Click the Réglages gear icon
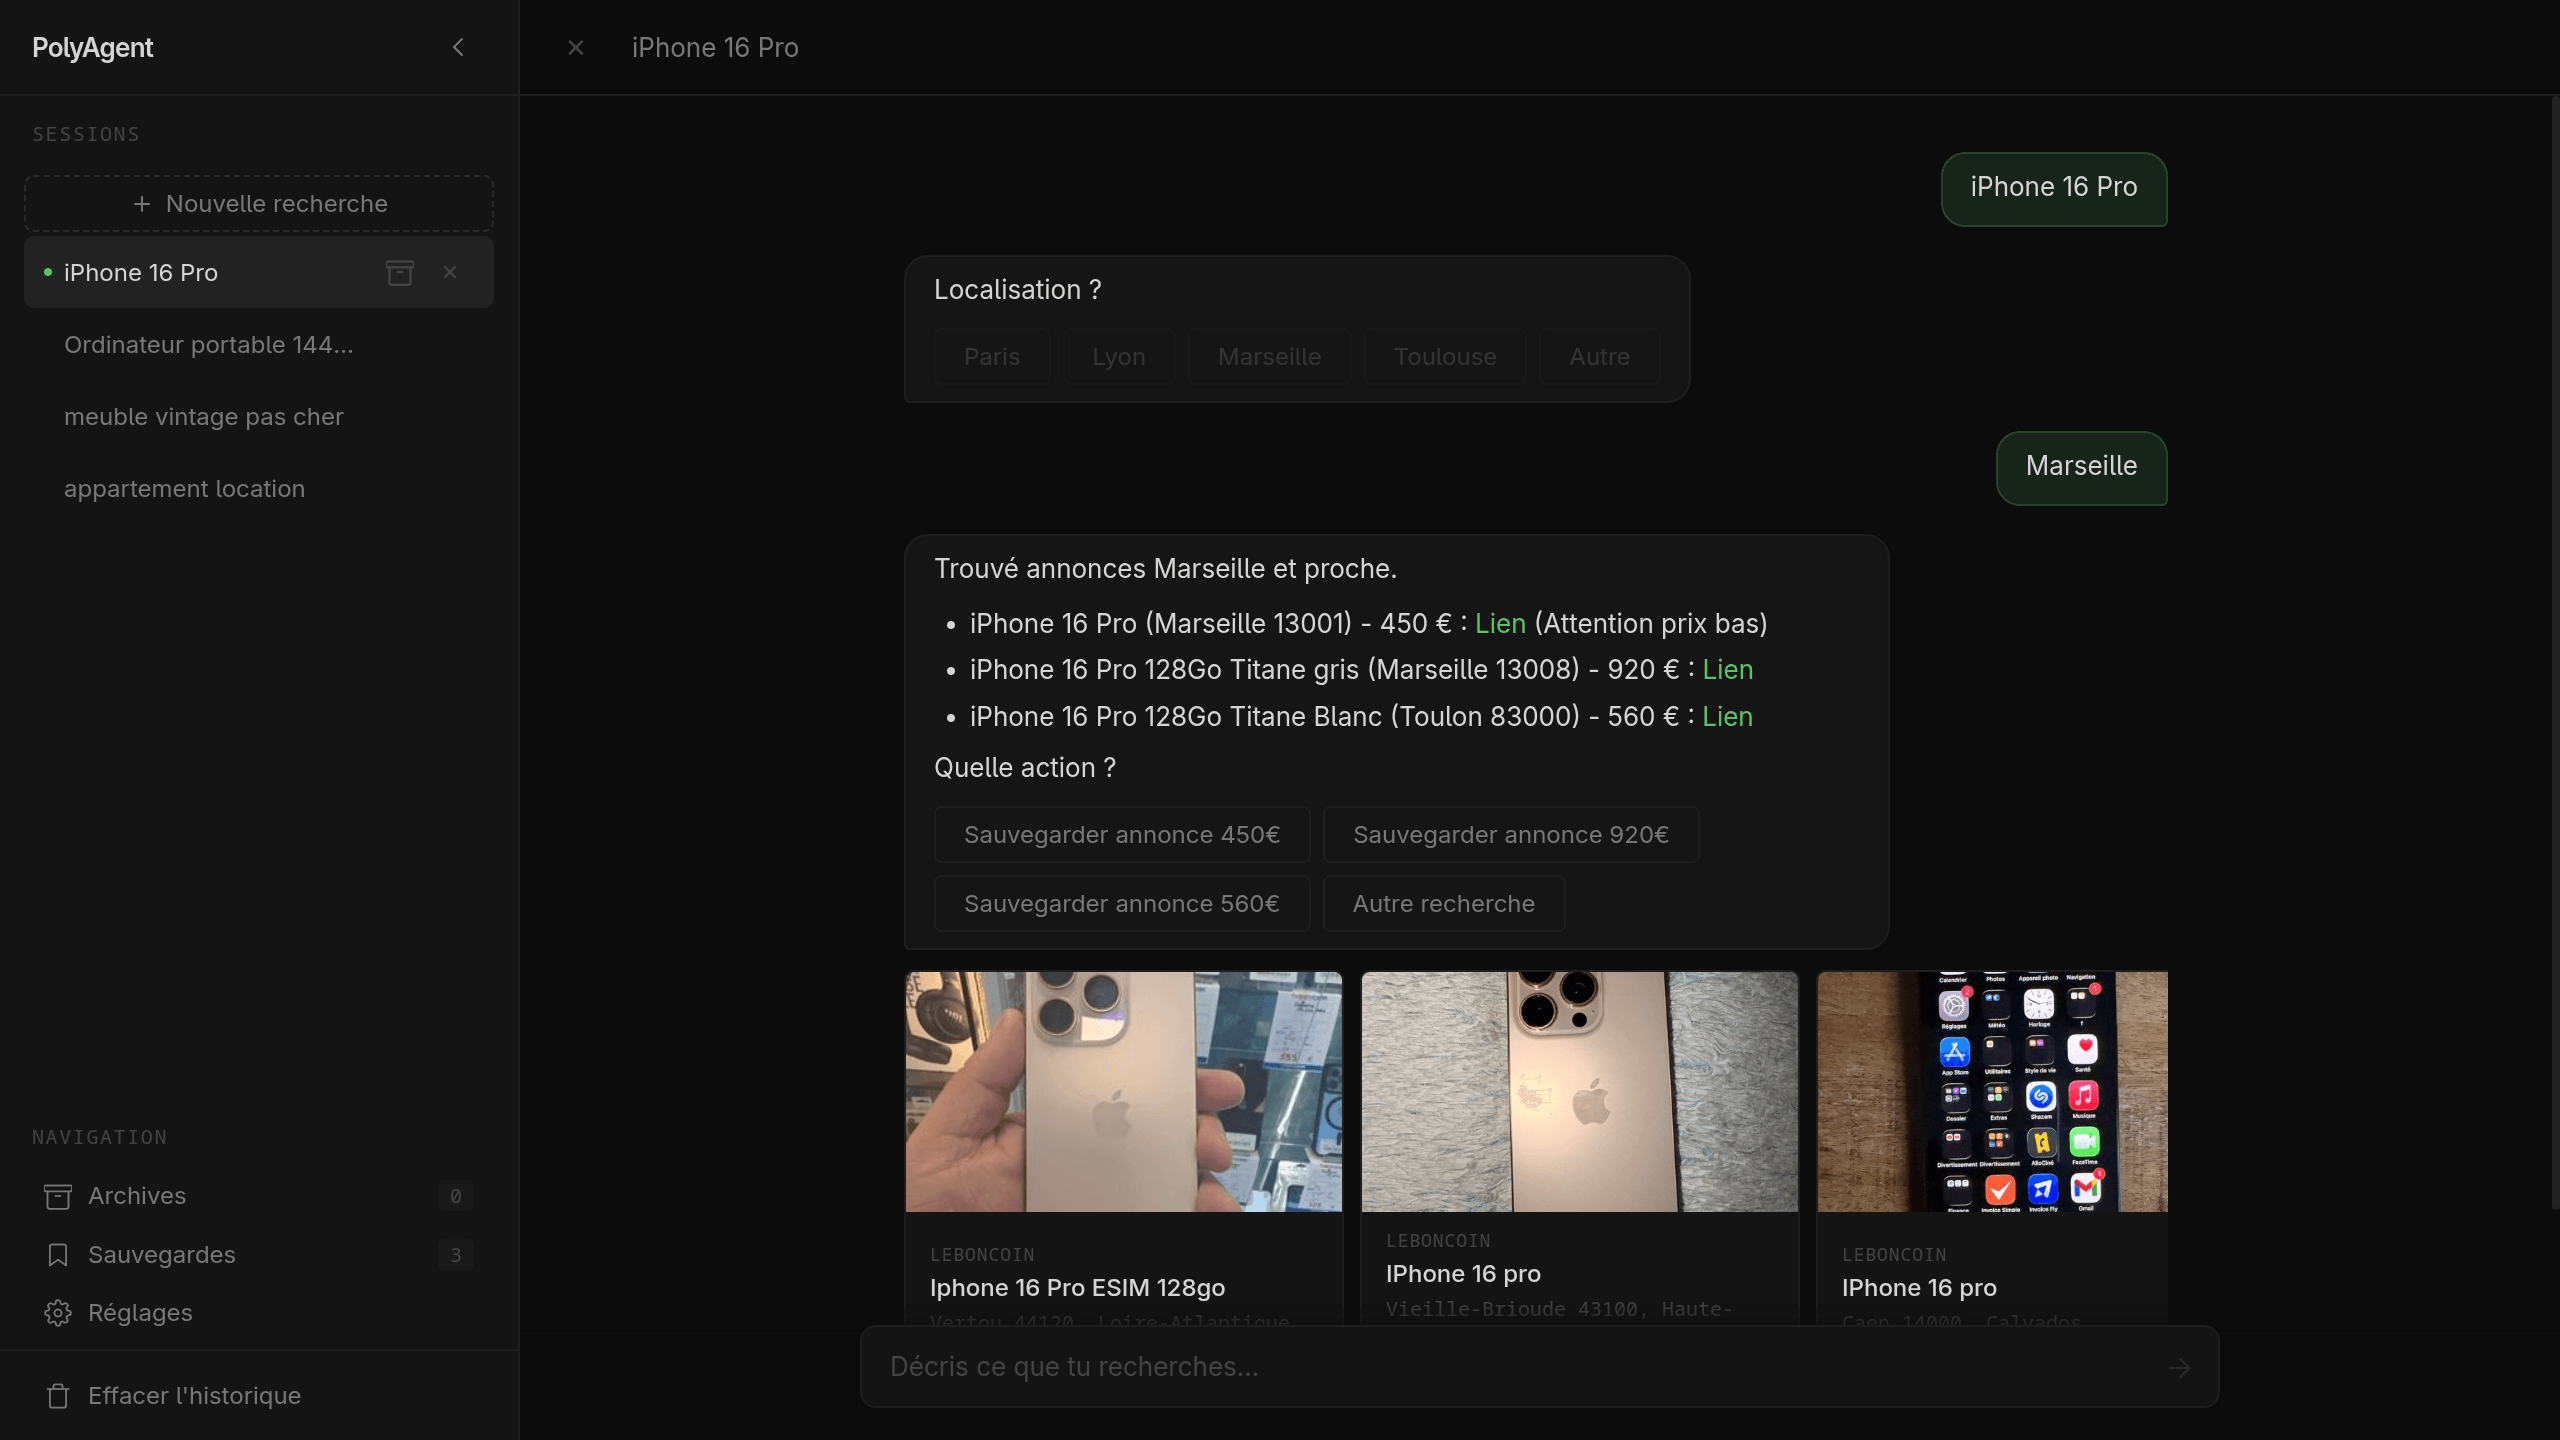This screenshot has width=2560, height=1440. [x=58, y=1313]
